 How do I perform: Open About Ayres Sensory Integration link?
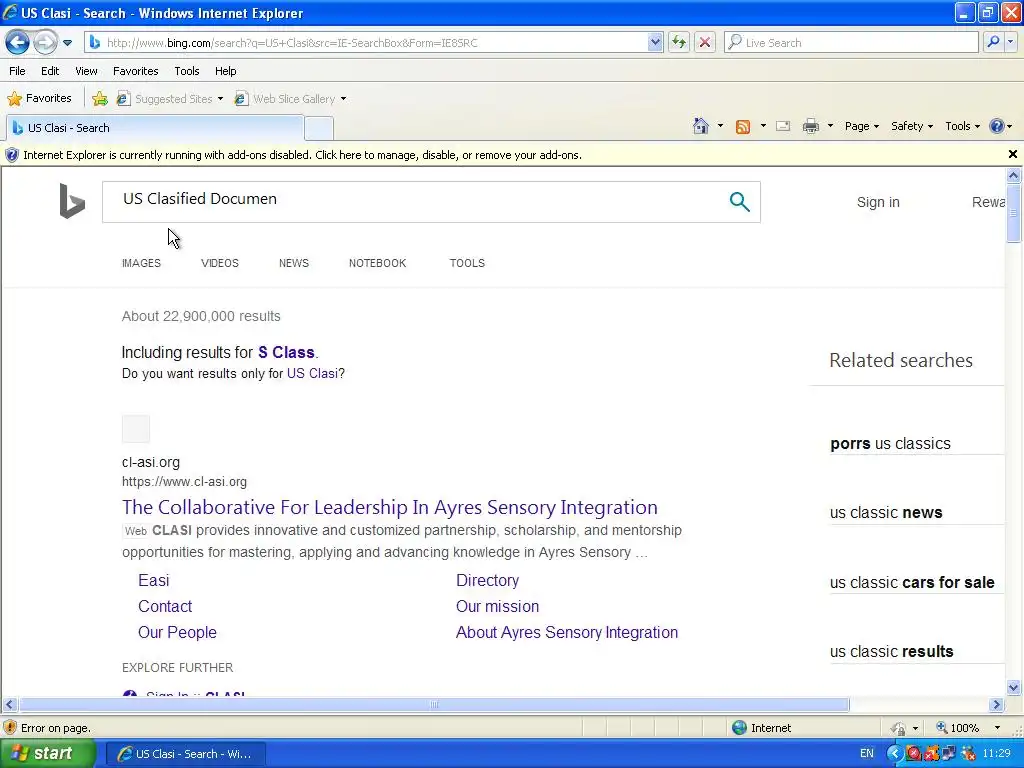(x=567, y=633)
